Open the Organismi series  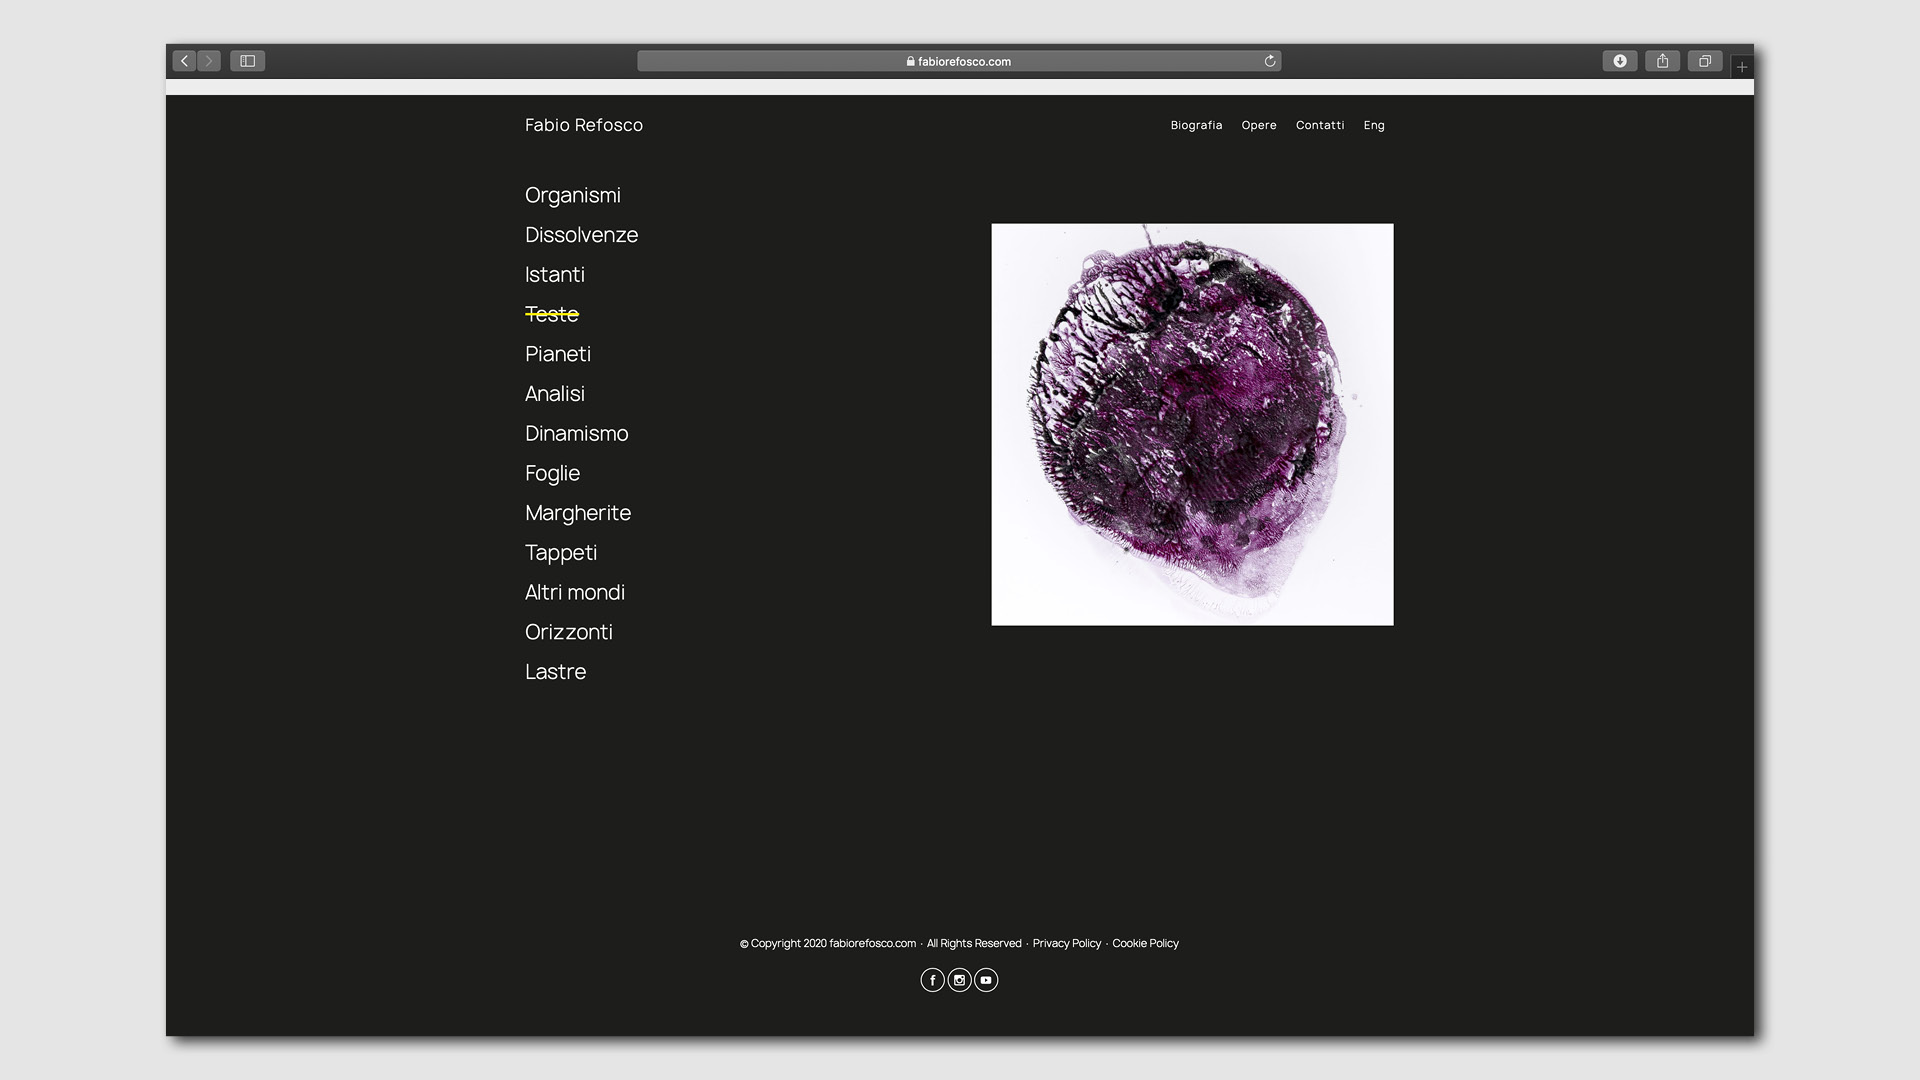coord(573,195)
